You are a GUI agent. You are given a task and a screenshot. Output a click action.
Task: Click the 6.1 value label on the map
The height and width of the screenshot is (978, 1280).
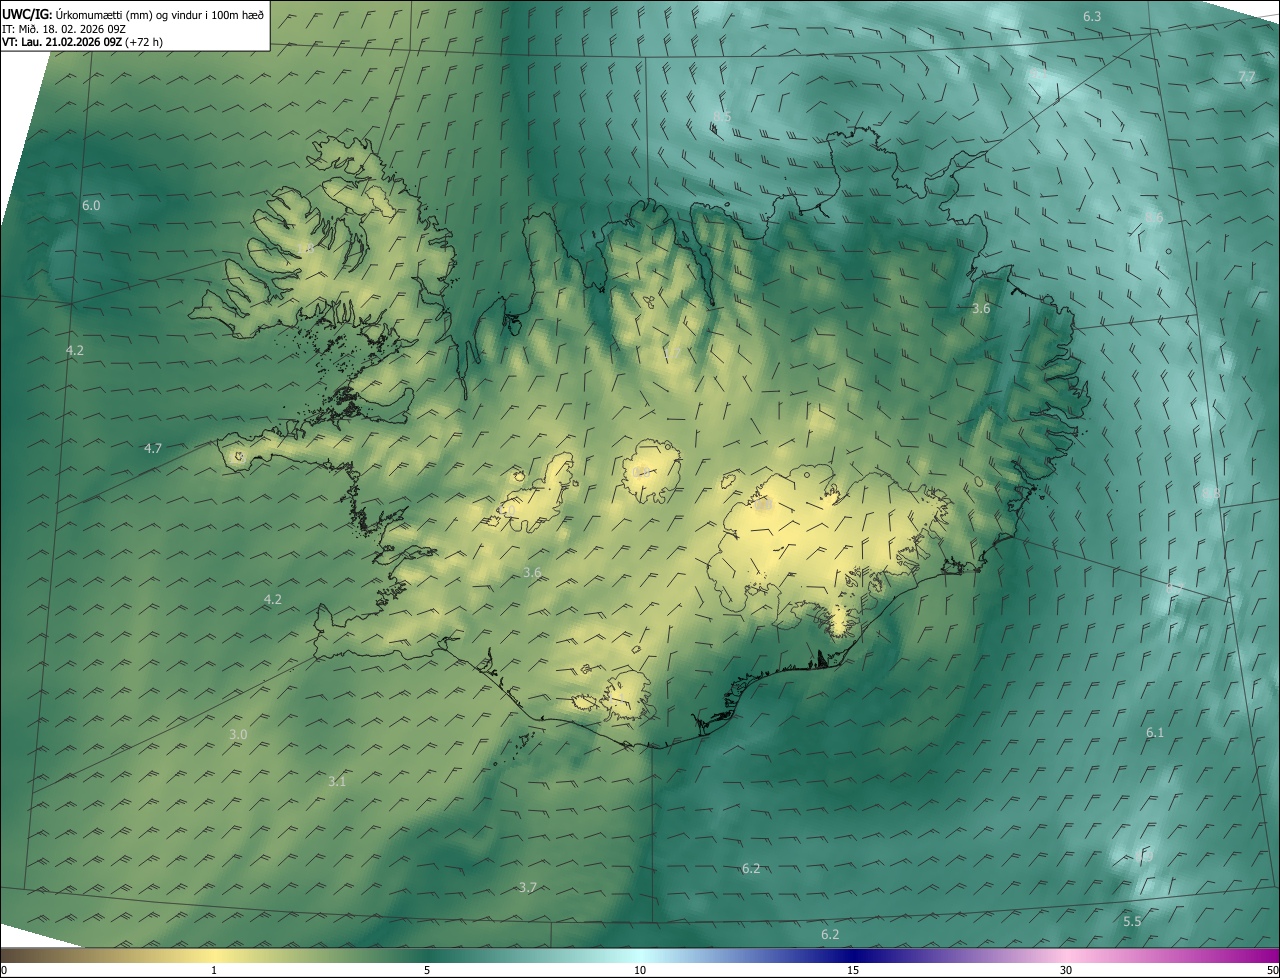pyautogui.click(x=1155, y=733)
